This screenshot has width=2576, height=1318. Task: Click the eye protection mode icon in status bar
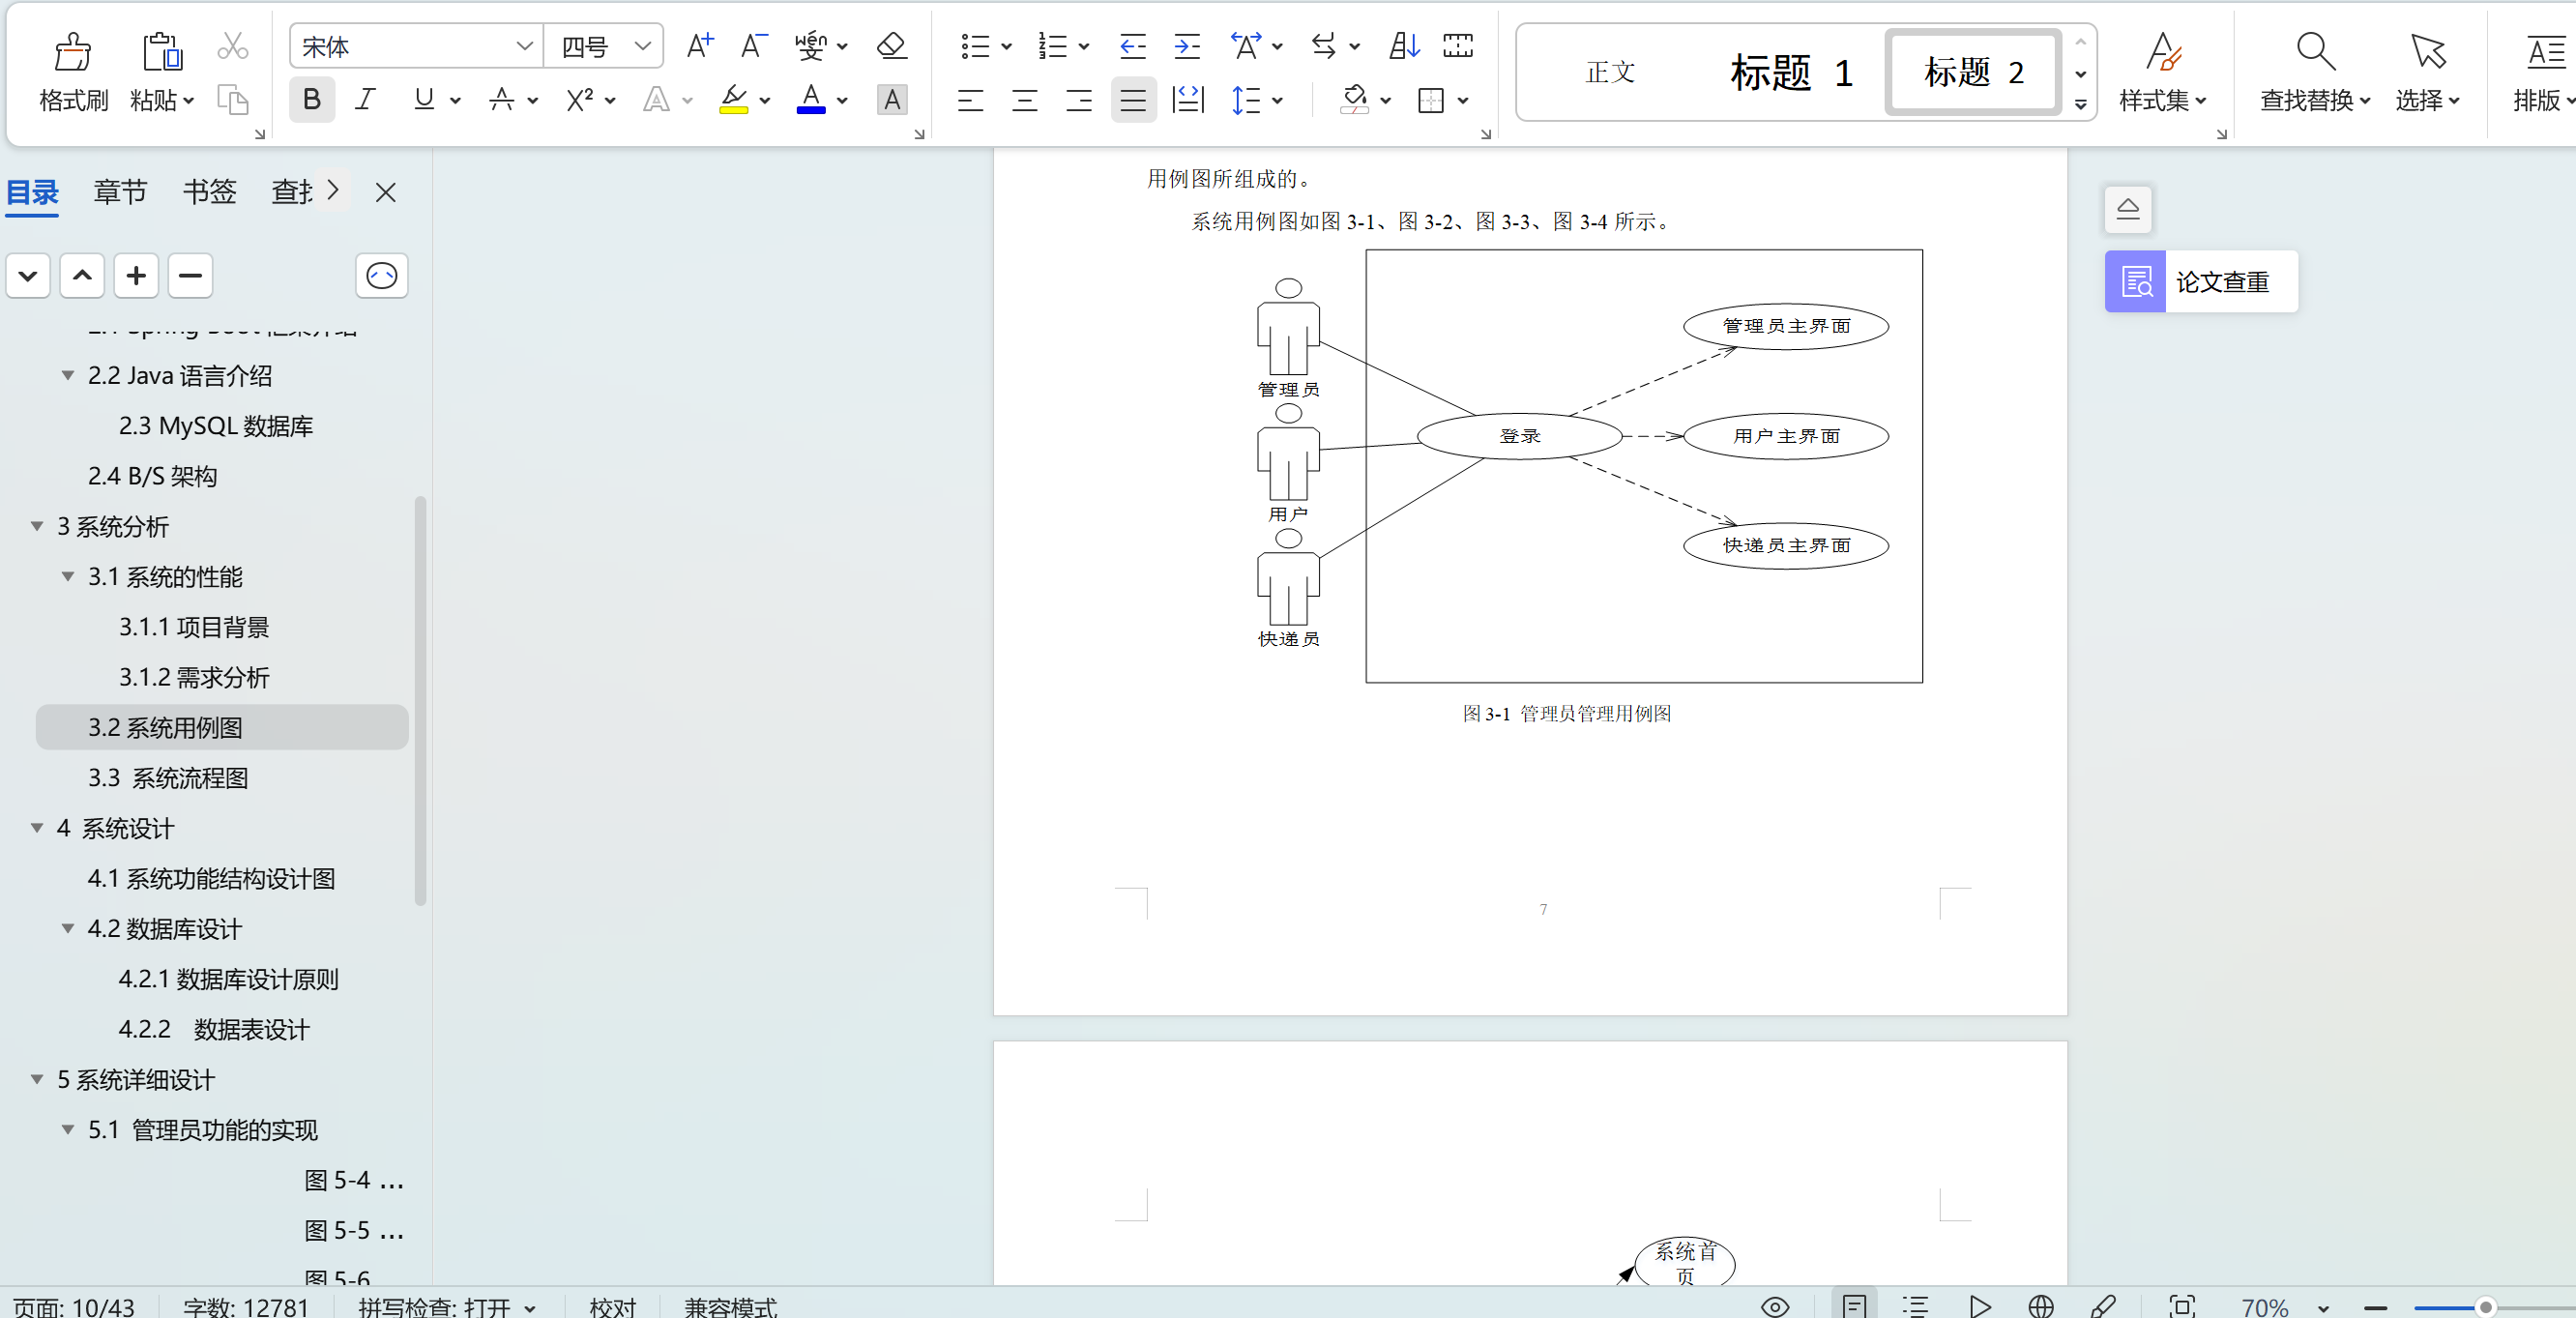coord(1774,1306)
